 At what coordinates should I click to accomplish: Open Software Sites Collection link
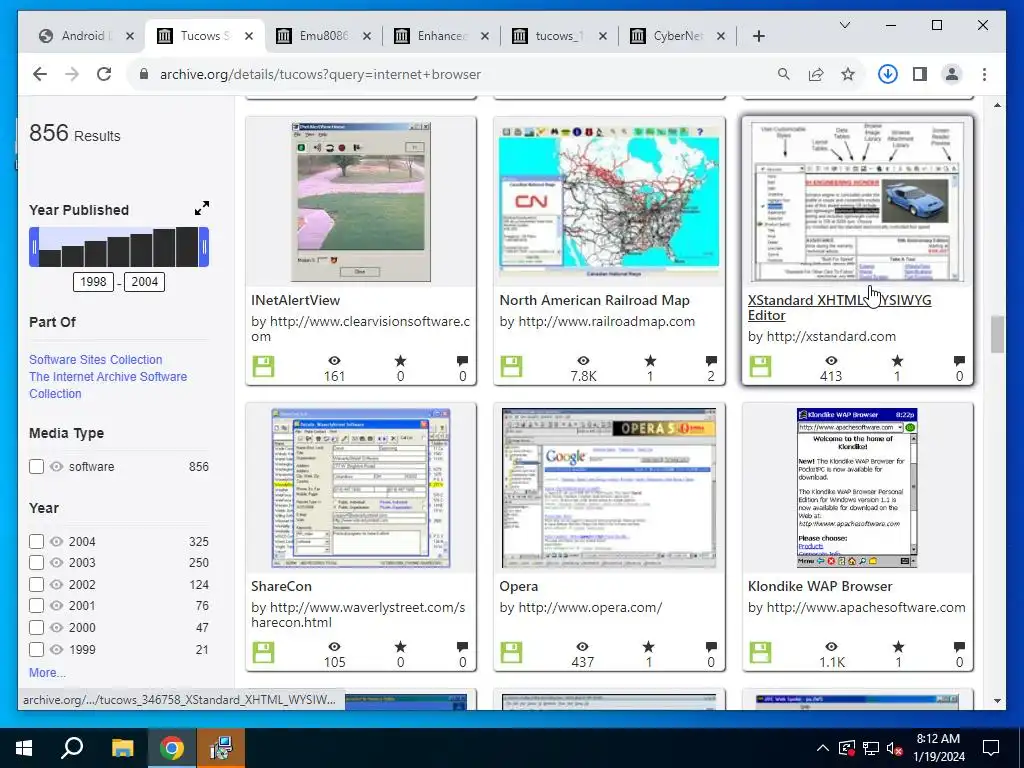95,360
